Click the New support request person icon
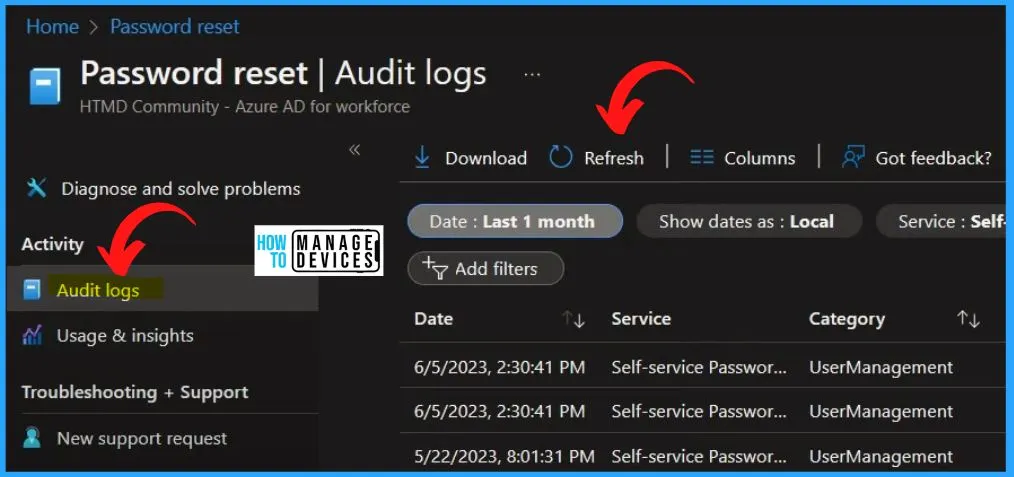1014x477 pixels. (32, 438)
